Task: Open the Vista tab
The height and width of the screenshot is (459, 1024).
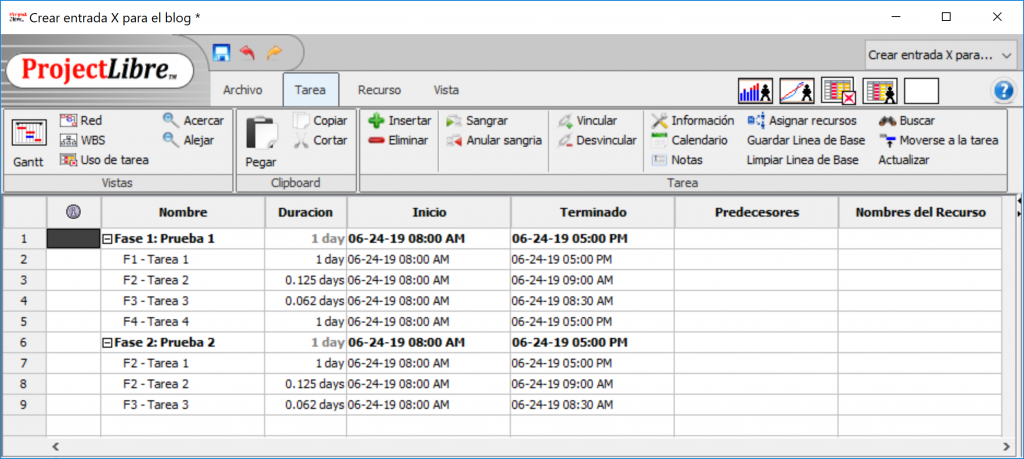Action: click(x=446, y=90)
